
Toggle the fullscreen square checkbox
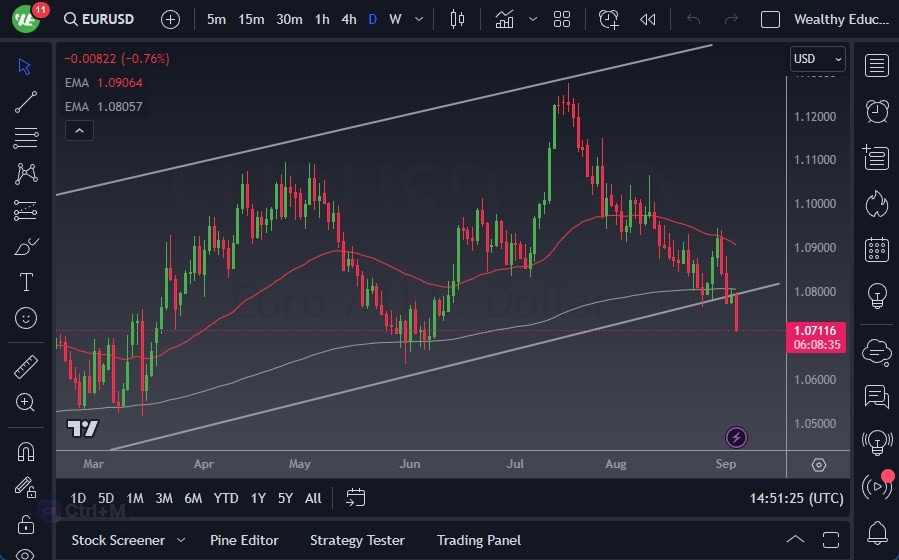(x=770, y=19)
